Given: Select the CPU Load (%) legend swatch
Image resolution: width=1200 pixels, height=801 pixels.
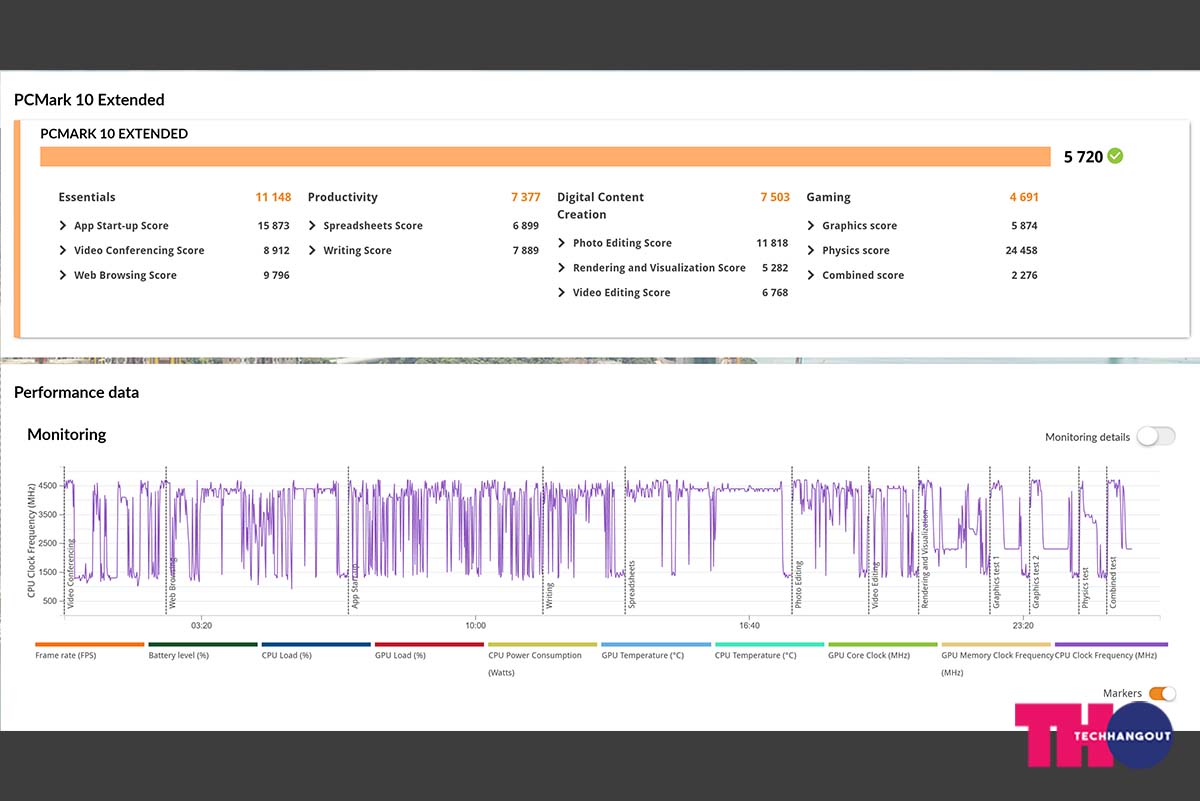Looking at the screenshot, I should coord(316,645).
